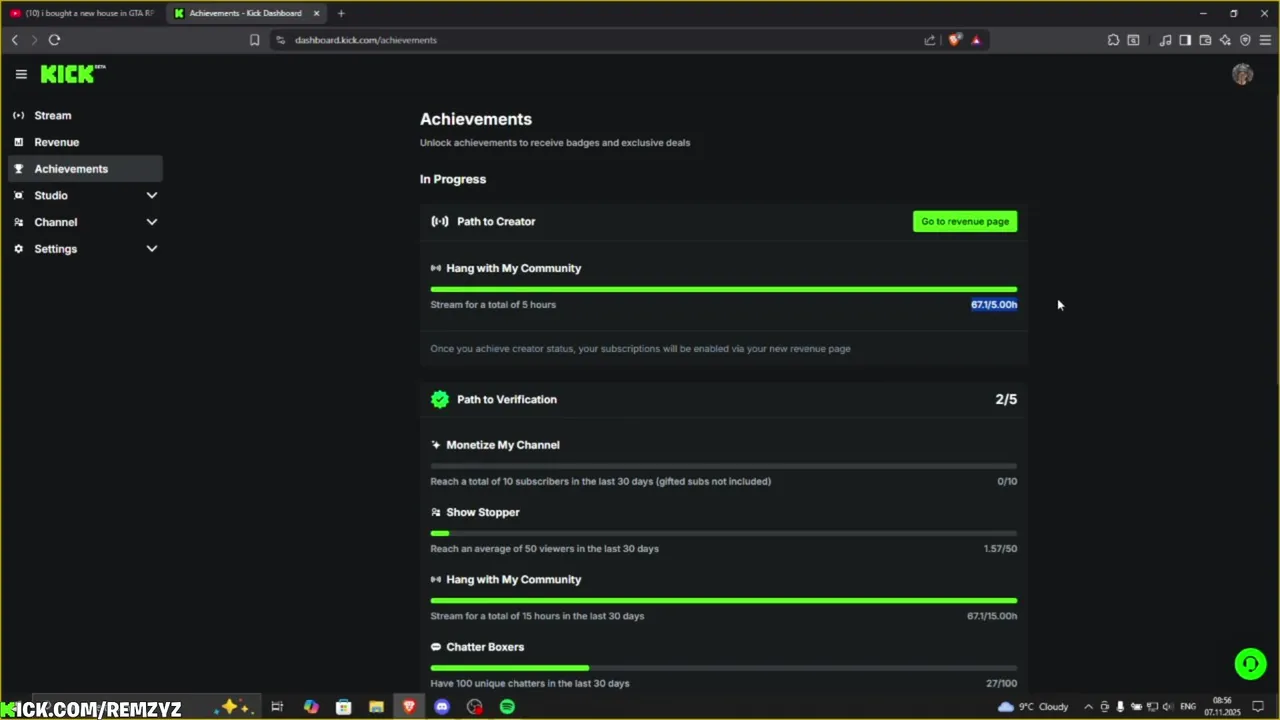Open the Brave VPN shield icon
The width and height of the screenshot is (1280, 720).
pyautogui.click(x=1245, y=40)
